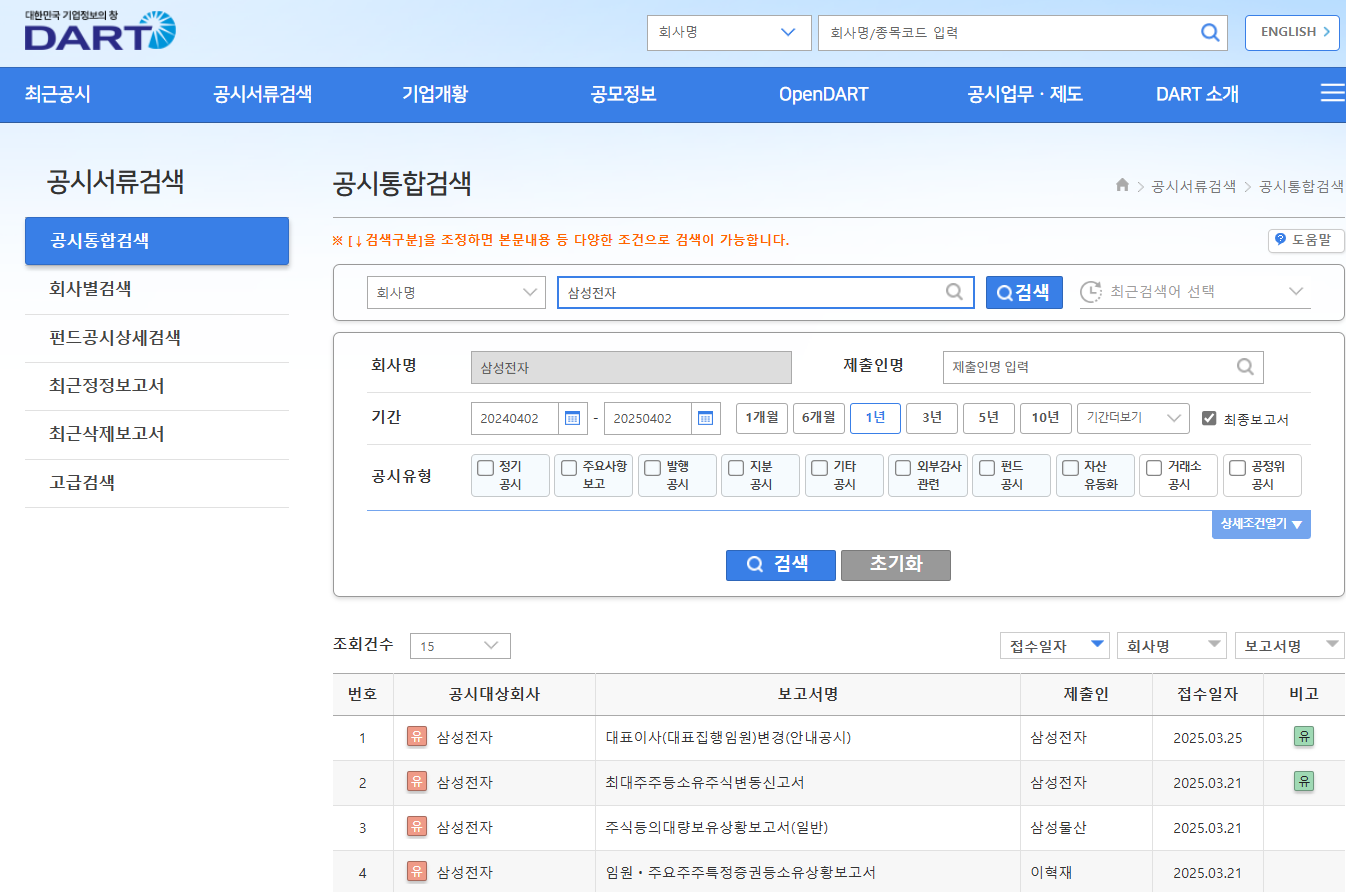Check the 정기공시 disclosure type
This screenshot has height=892, width=1346.
coord(486,467)
